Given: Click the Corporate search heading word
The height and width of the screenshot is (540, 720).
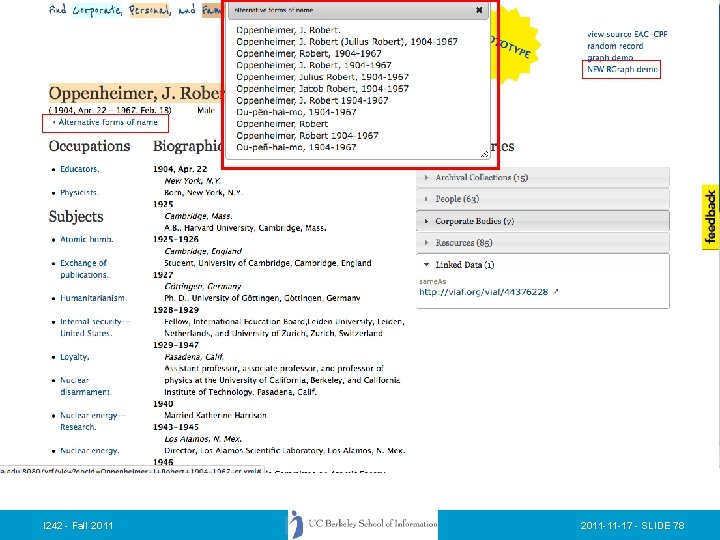Looking at the screenshot, I should (x=97, y=10).
